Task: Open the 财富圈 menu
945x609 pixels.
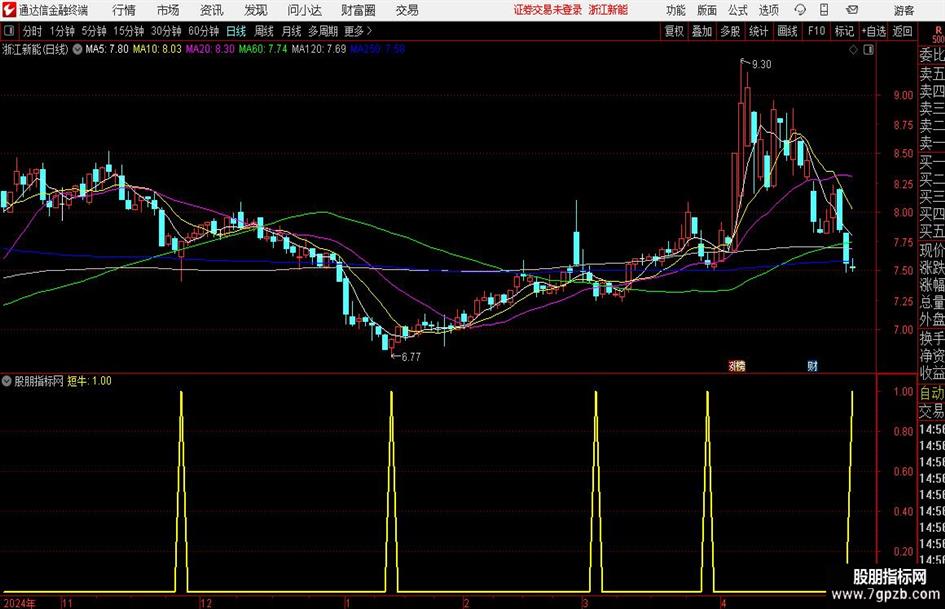Action: pos(358,10)
